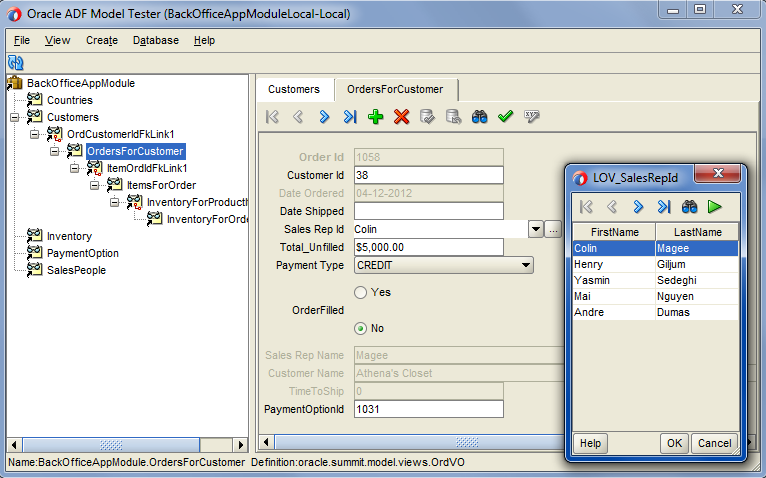This screenshot has height=478, width=766.
Task: Click the commit database changes icon
Action: (427, 117)
